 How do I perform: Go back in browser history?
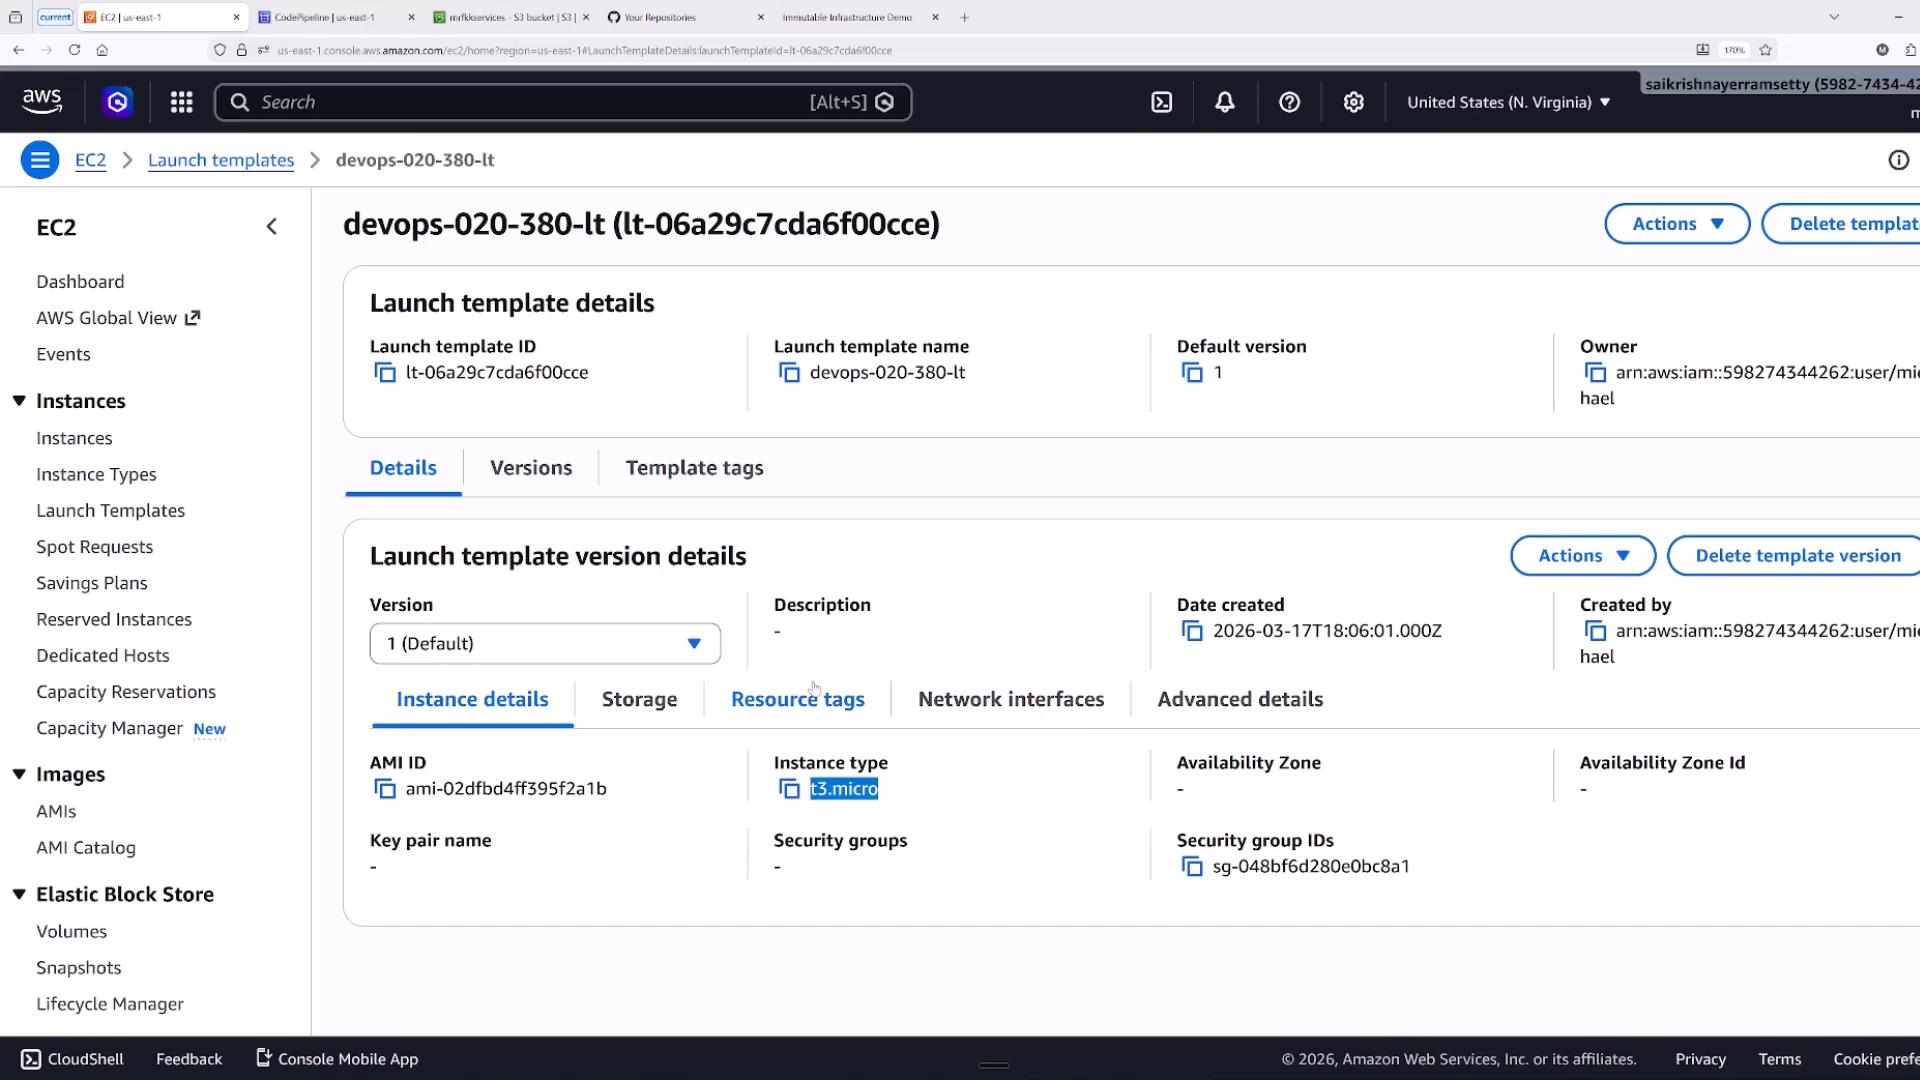[18, 50]
